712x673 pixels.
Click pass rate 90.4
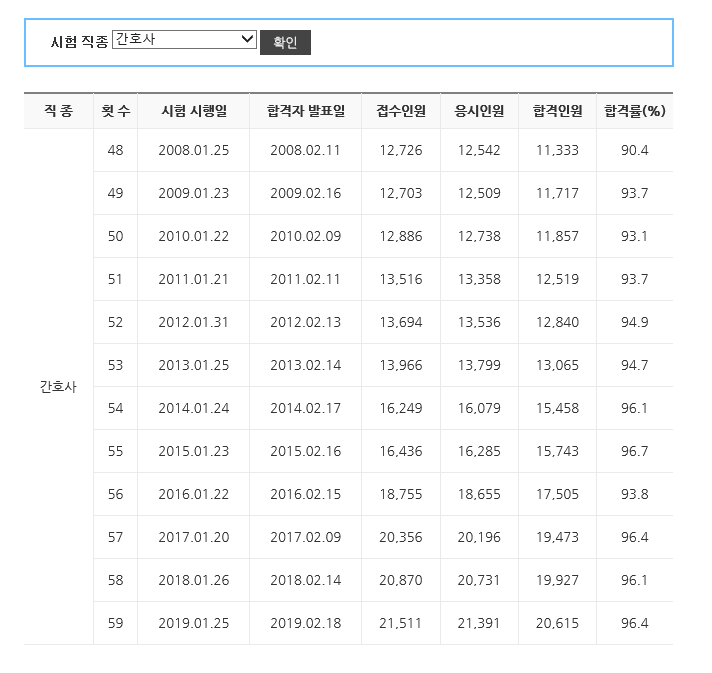point(635,150)
